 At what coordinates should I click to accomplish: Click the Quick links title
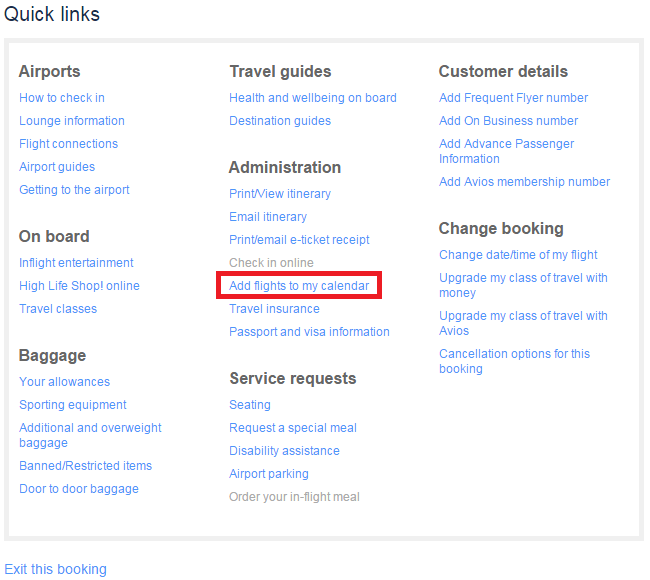(52, 14)
